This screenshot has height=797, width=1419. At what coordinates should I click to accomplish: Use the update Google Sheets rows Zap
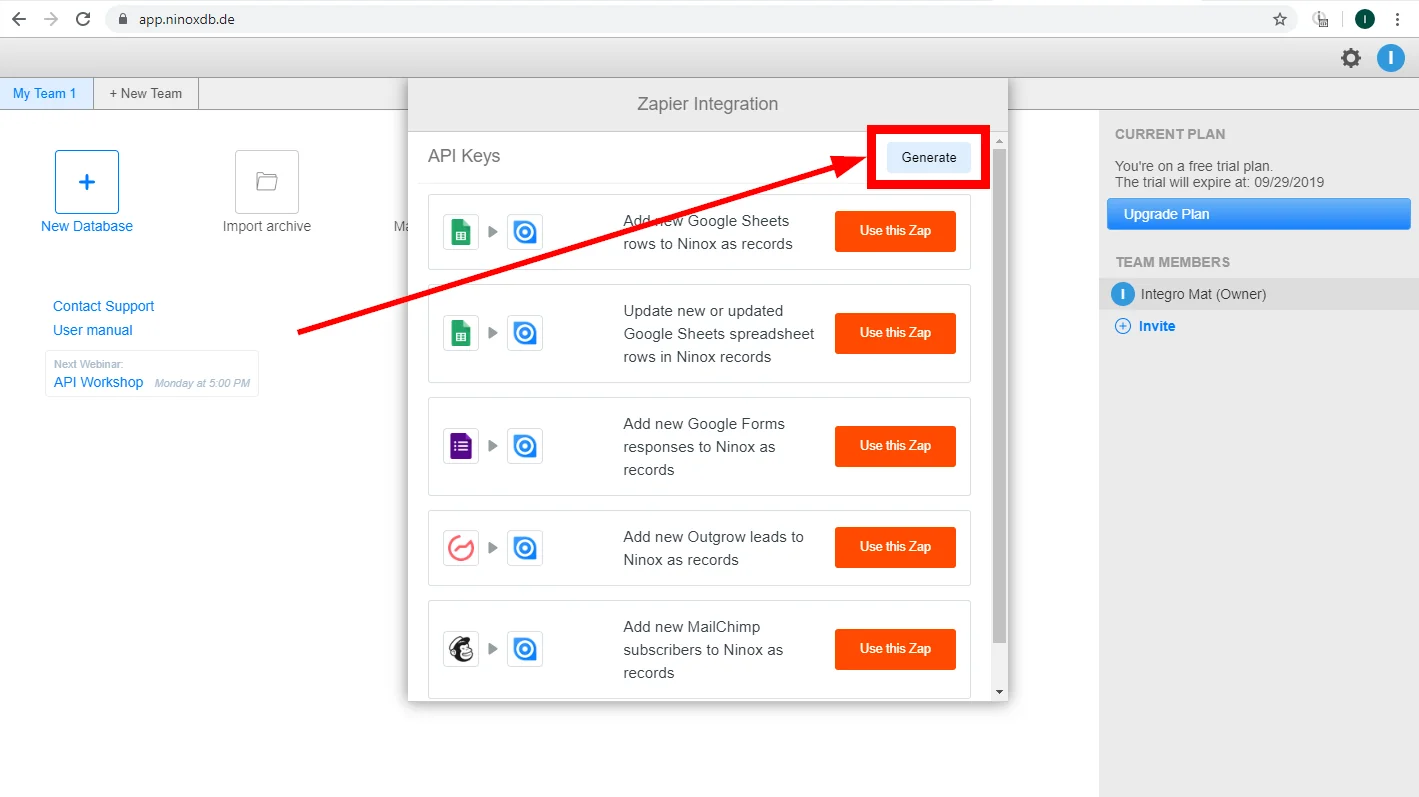895,333
